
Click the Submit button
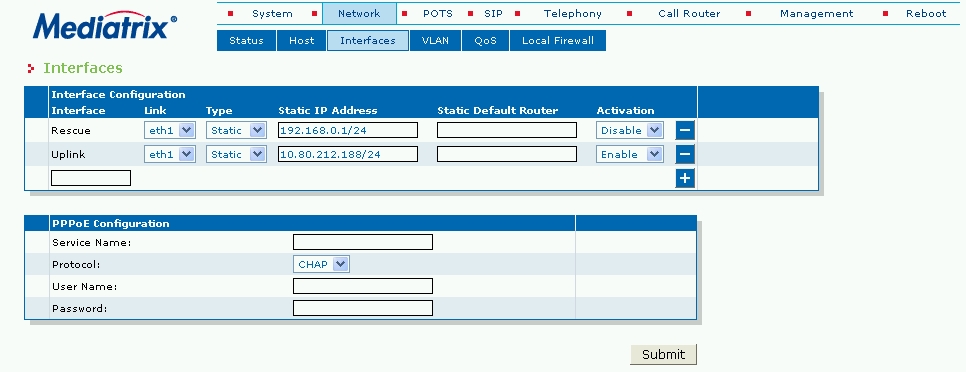tap(664, 355)
